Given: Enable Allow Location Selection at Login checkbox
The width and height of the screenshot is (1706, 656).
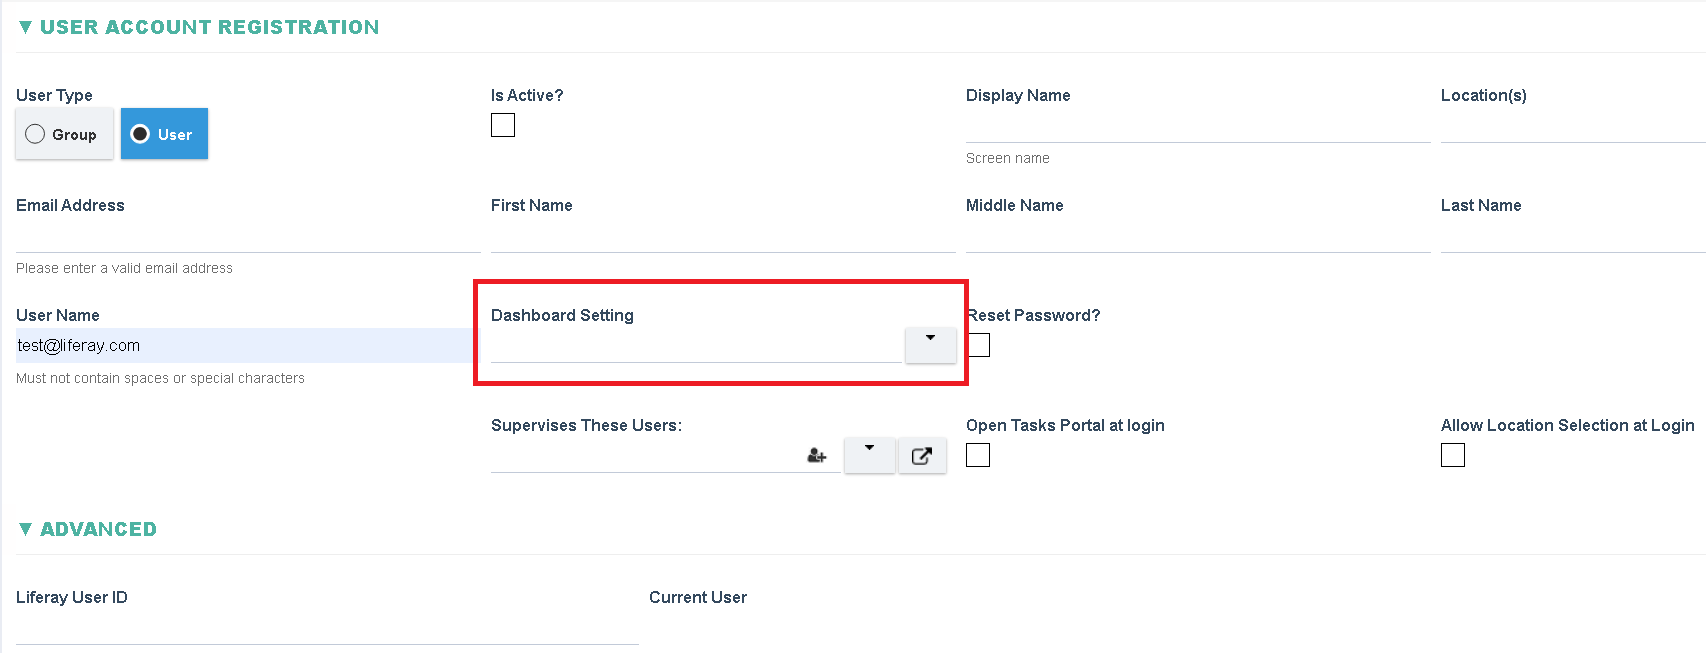Looking at the screenshot, I should coord(1453,455).
